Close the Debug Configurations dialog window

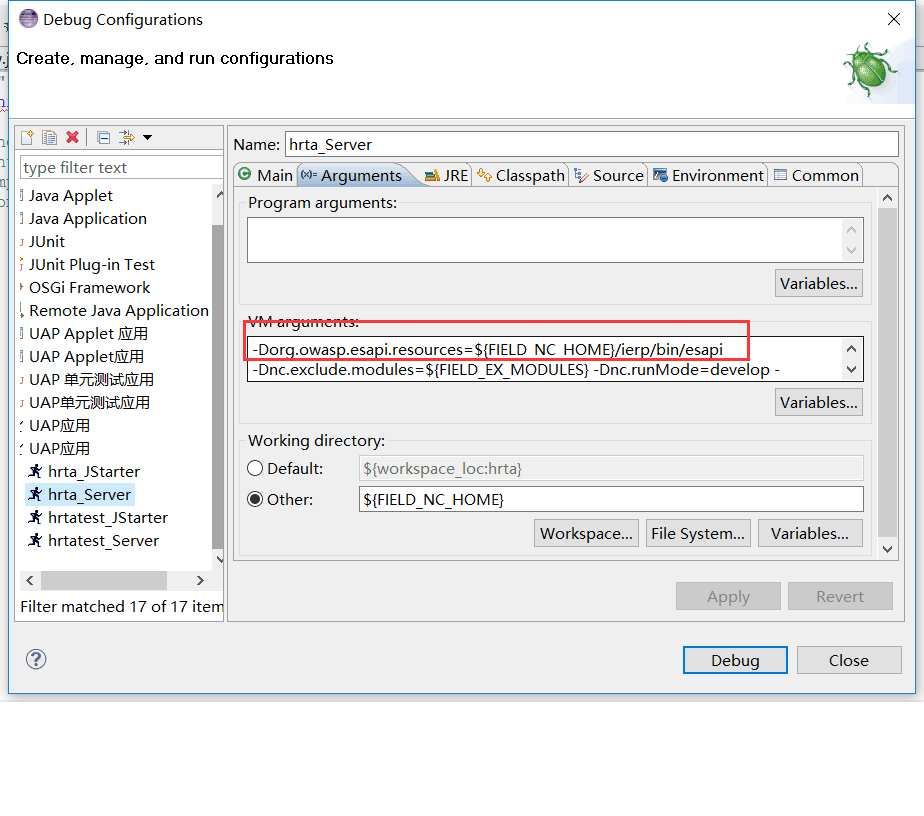[894, 19]
